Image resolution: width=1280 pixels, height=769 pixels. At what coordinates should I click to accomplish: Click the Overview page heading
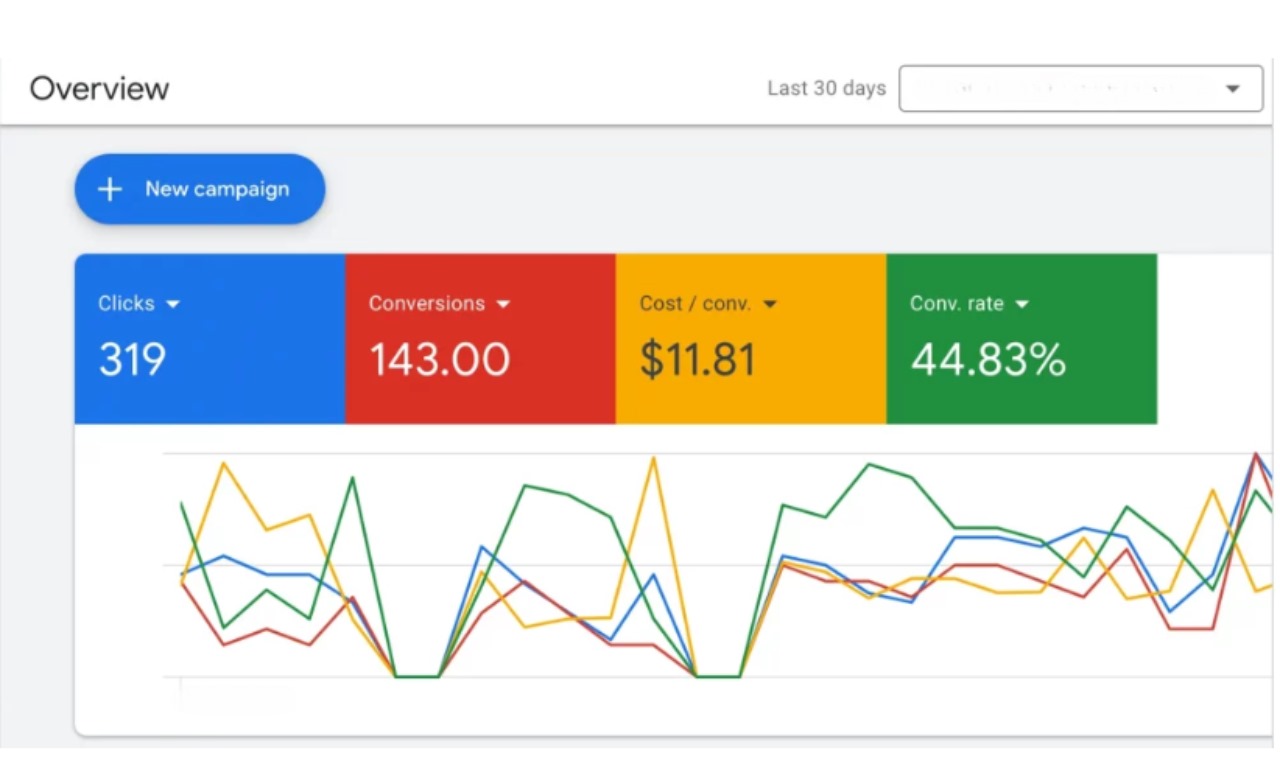(99, 88)
